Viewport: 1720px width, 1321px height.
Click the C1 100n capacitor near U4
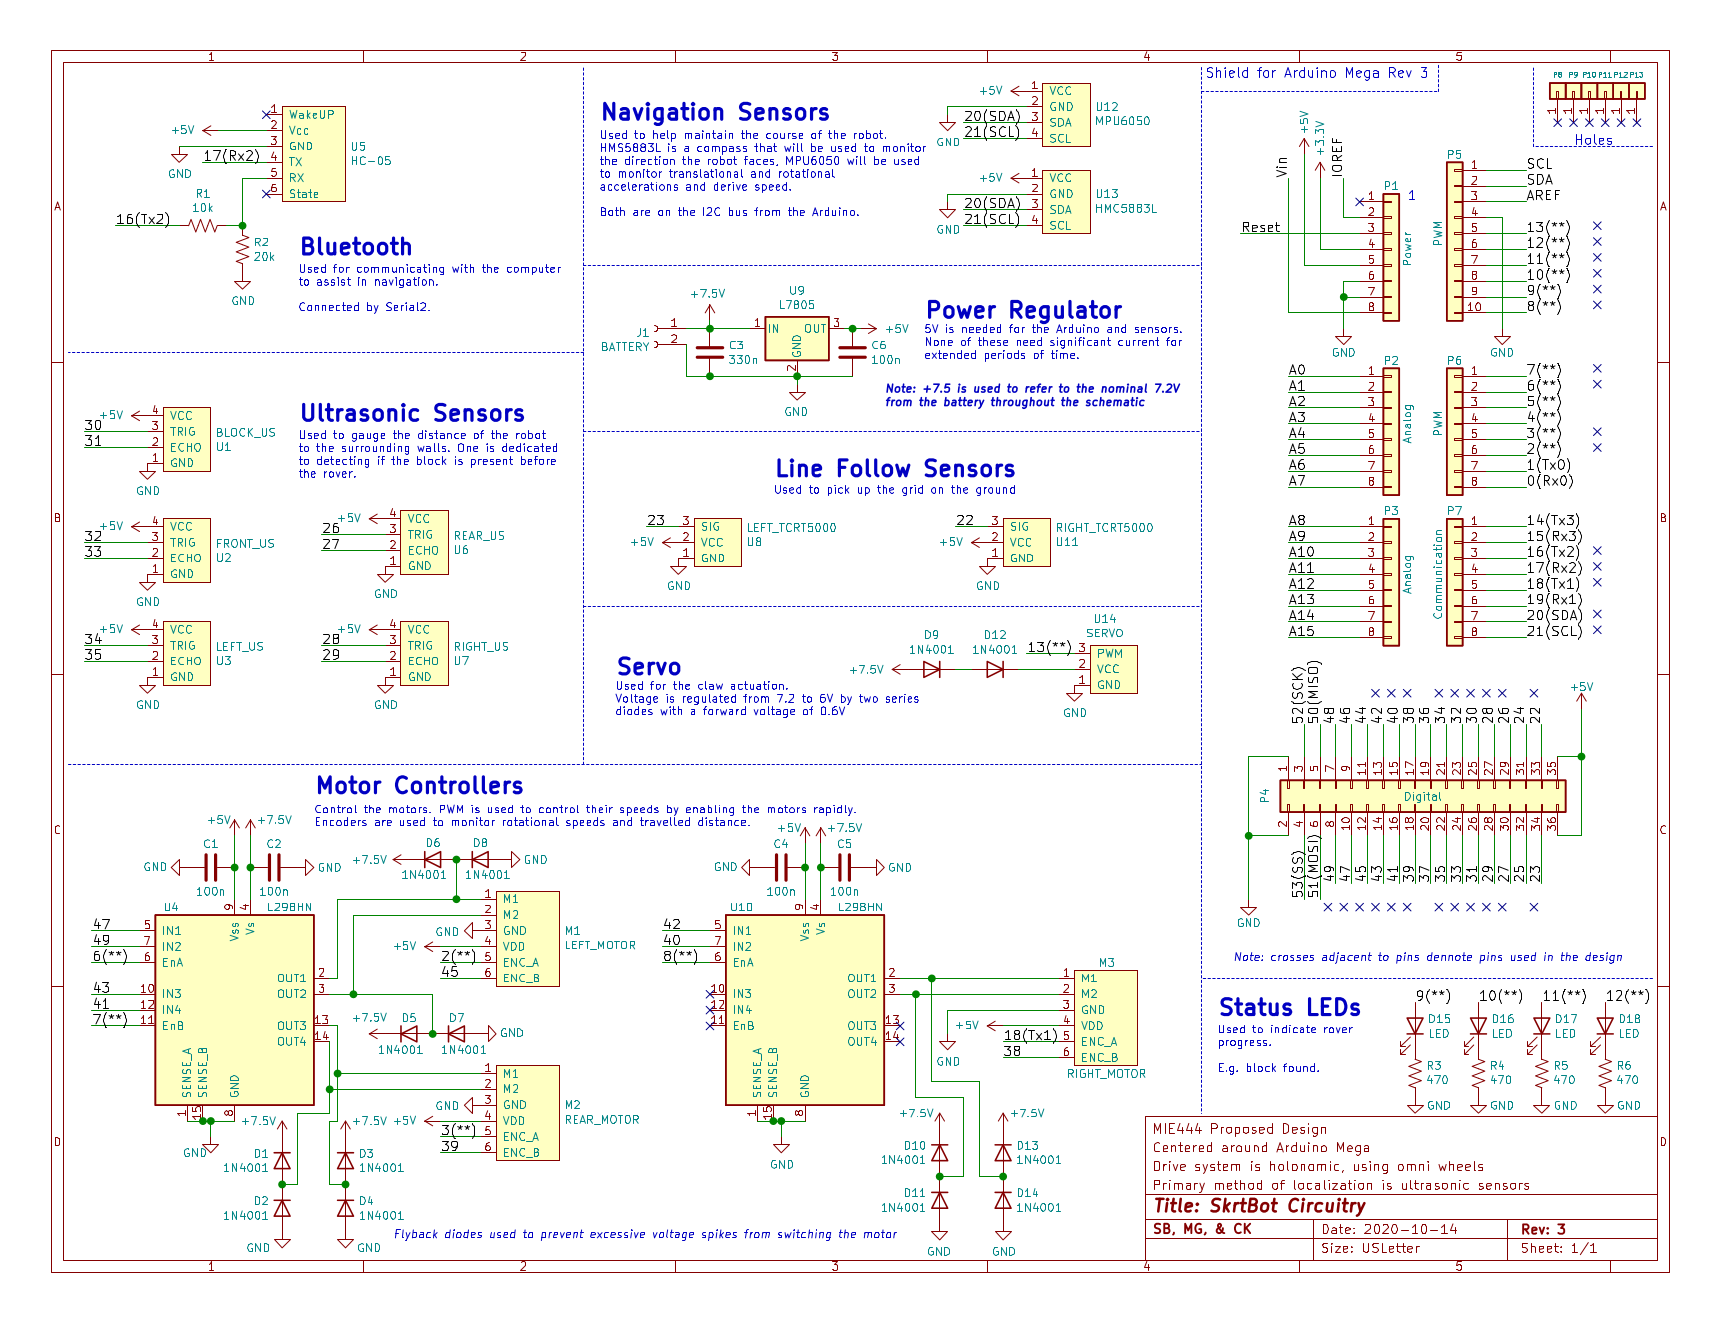coord(210,867)
